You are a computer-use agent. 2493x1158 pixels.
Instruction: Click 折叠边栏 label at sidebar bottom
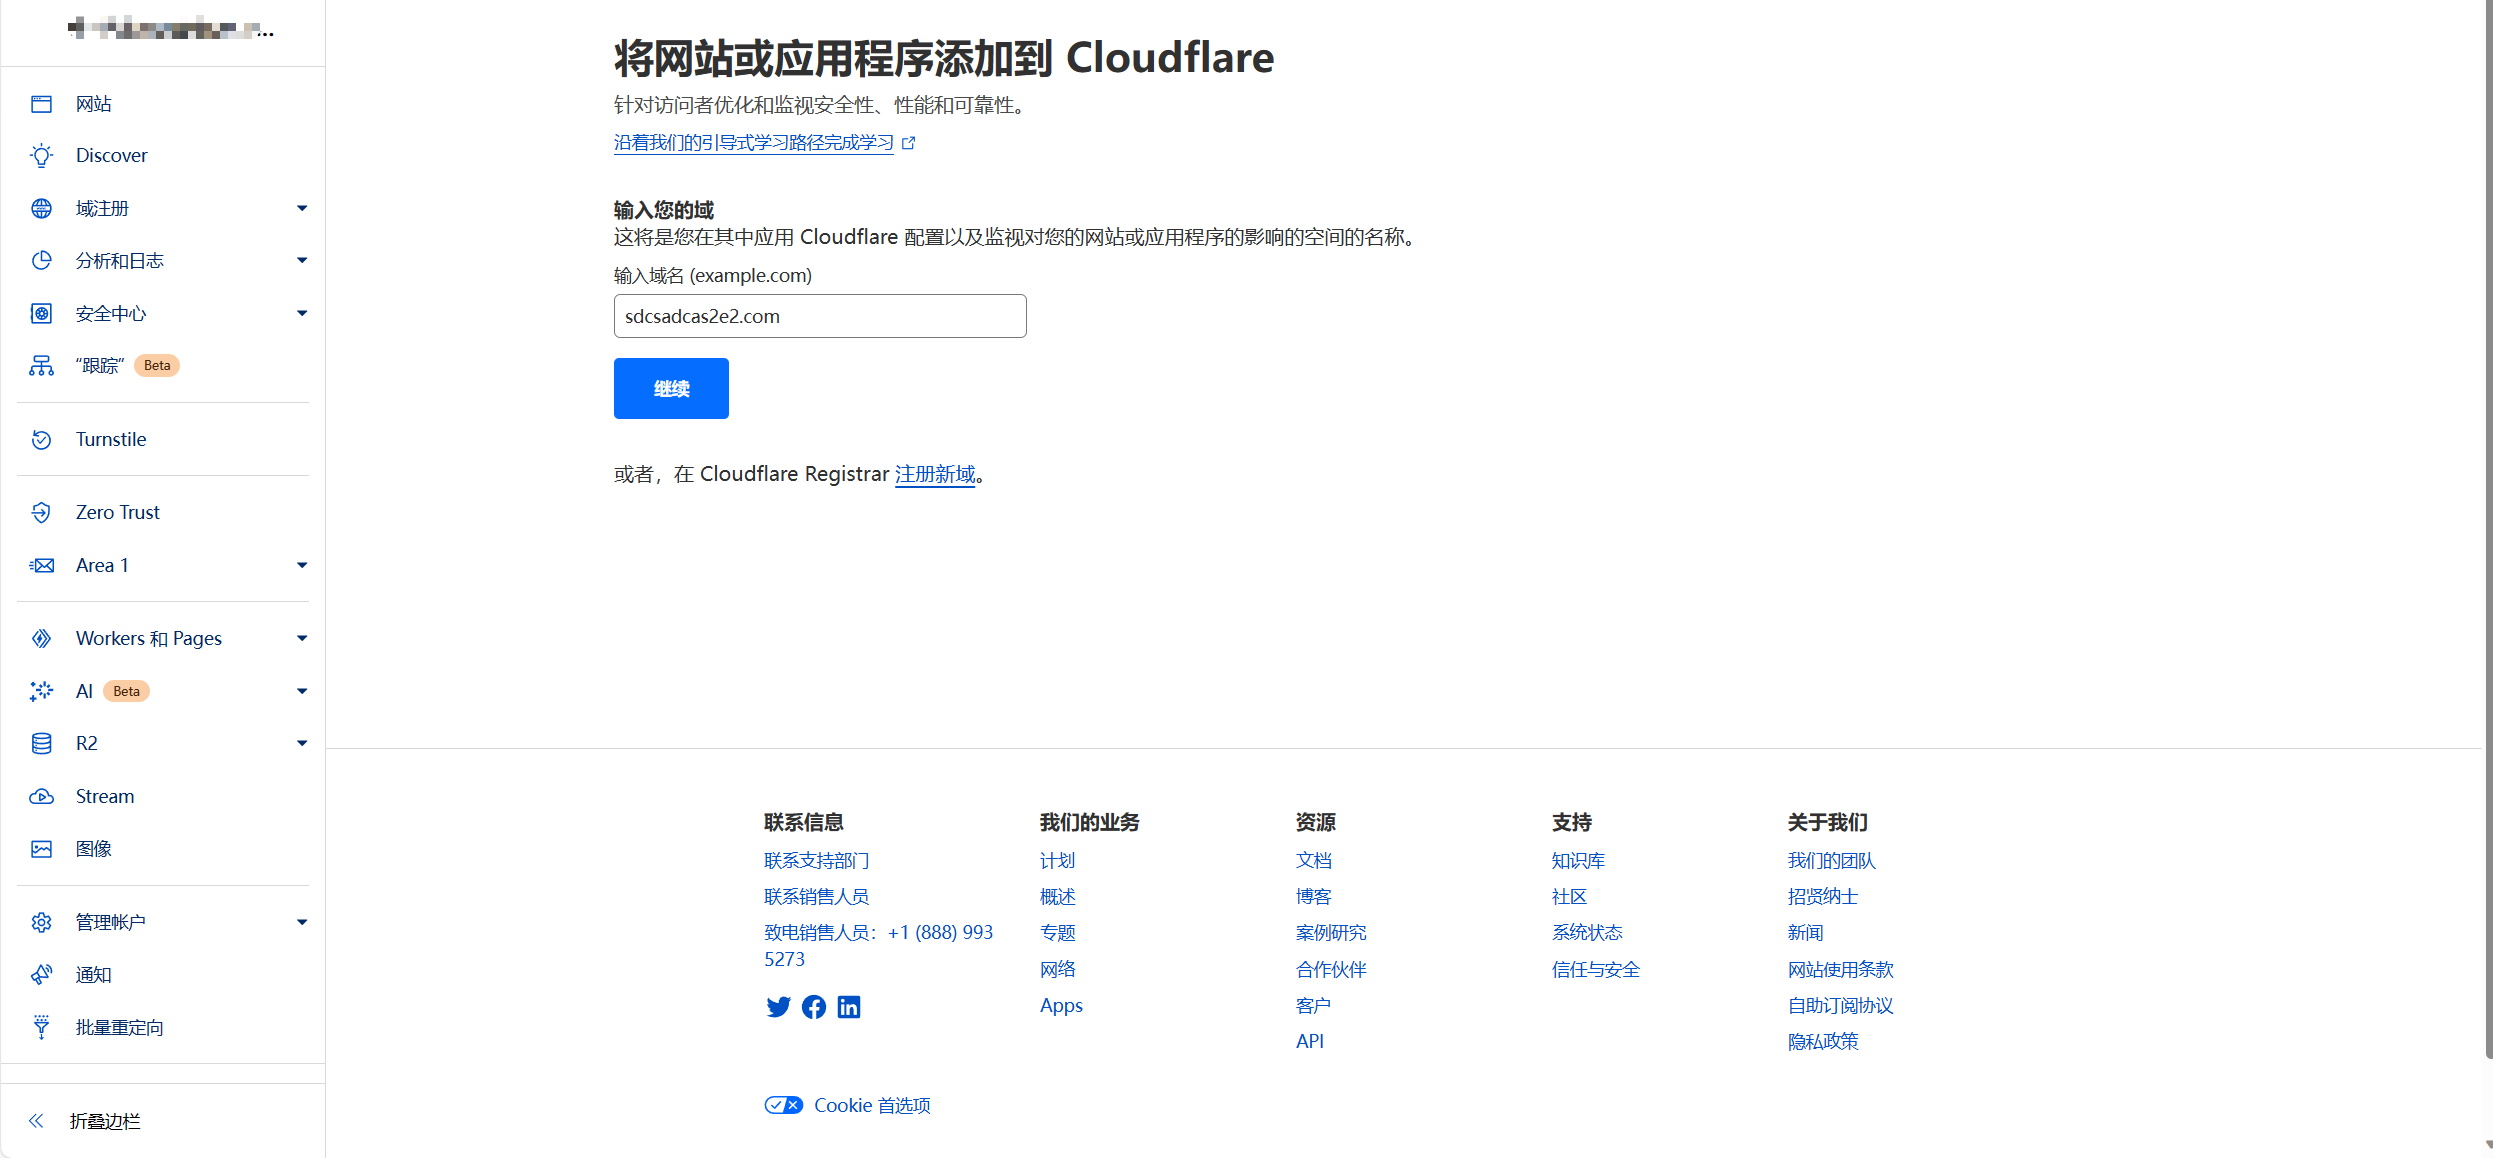(x=105, y=1122)
